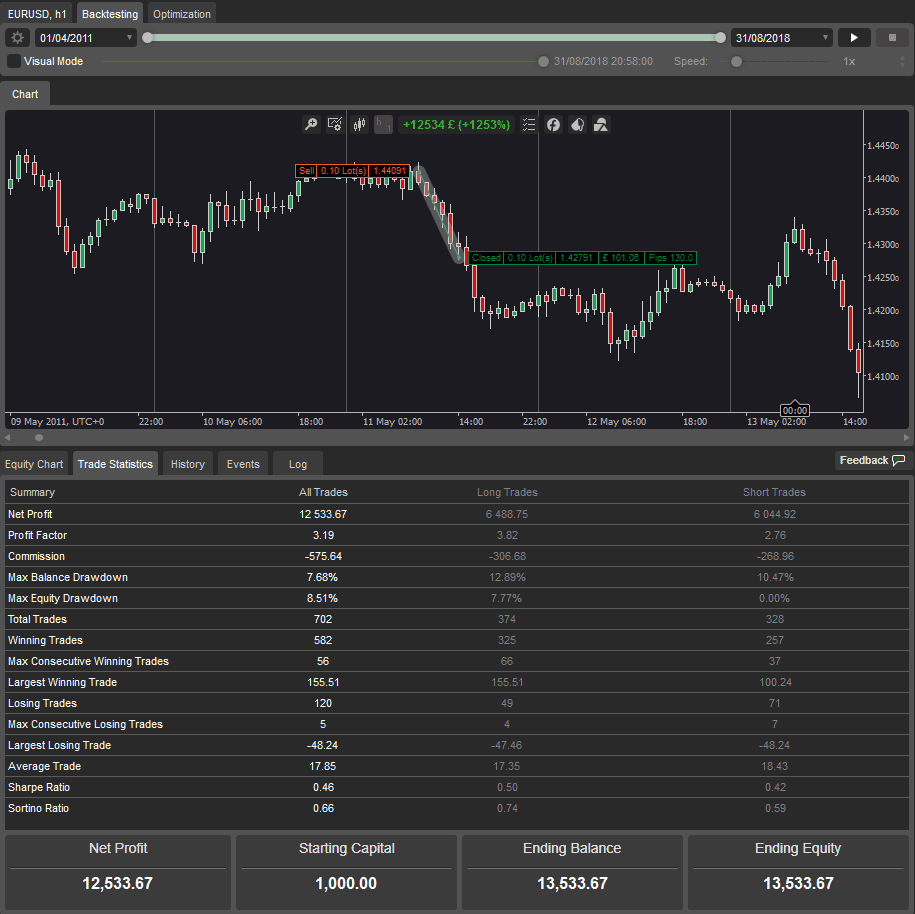Click the Commission value -575.64
Image resolution: width=915 pixels, height=914 pixels.
tap(323, 556)
